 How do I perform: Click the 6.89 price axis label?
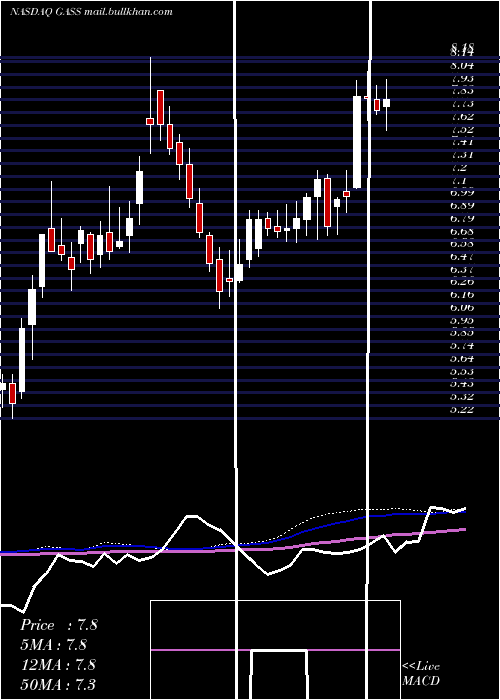click(x=462, y=206)
